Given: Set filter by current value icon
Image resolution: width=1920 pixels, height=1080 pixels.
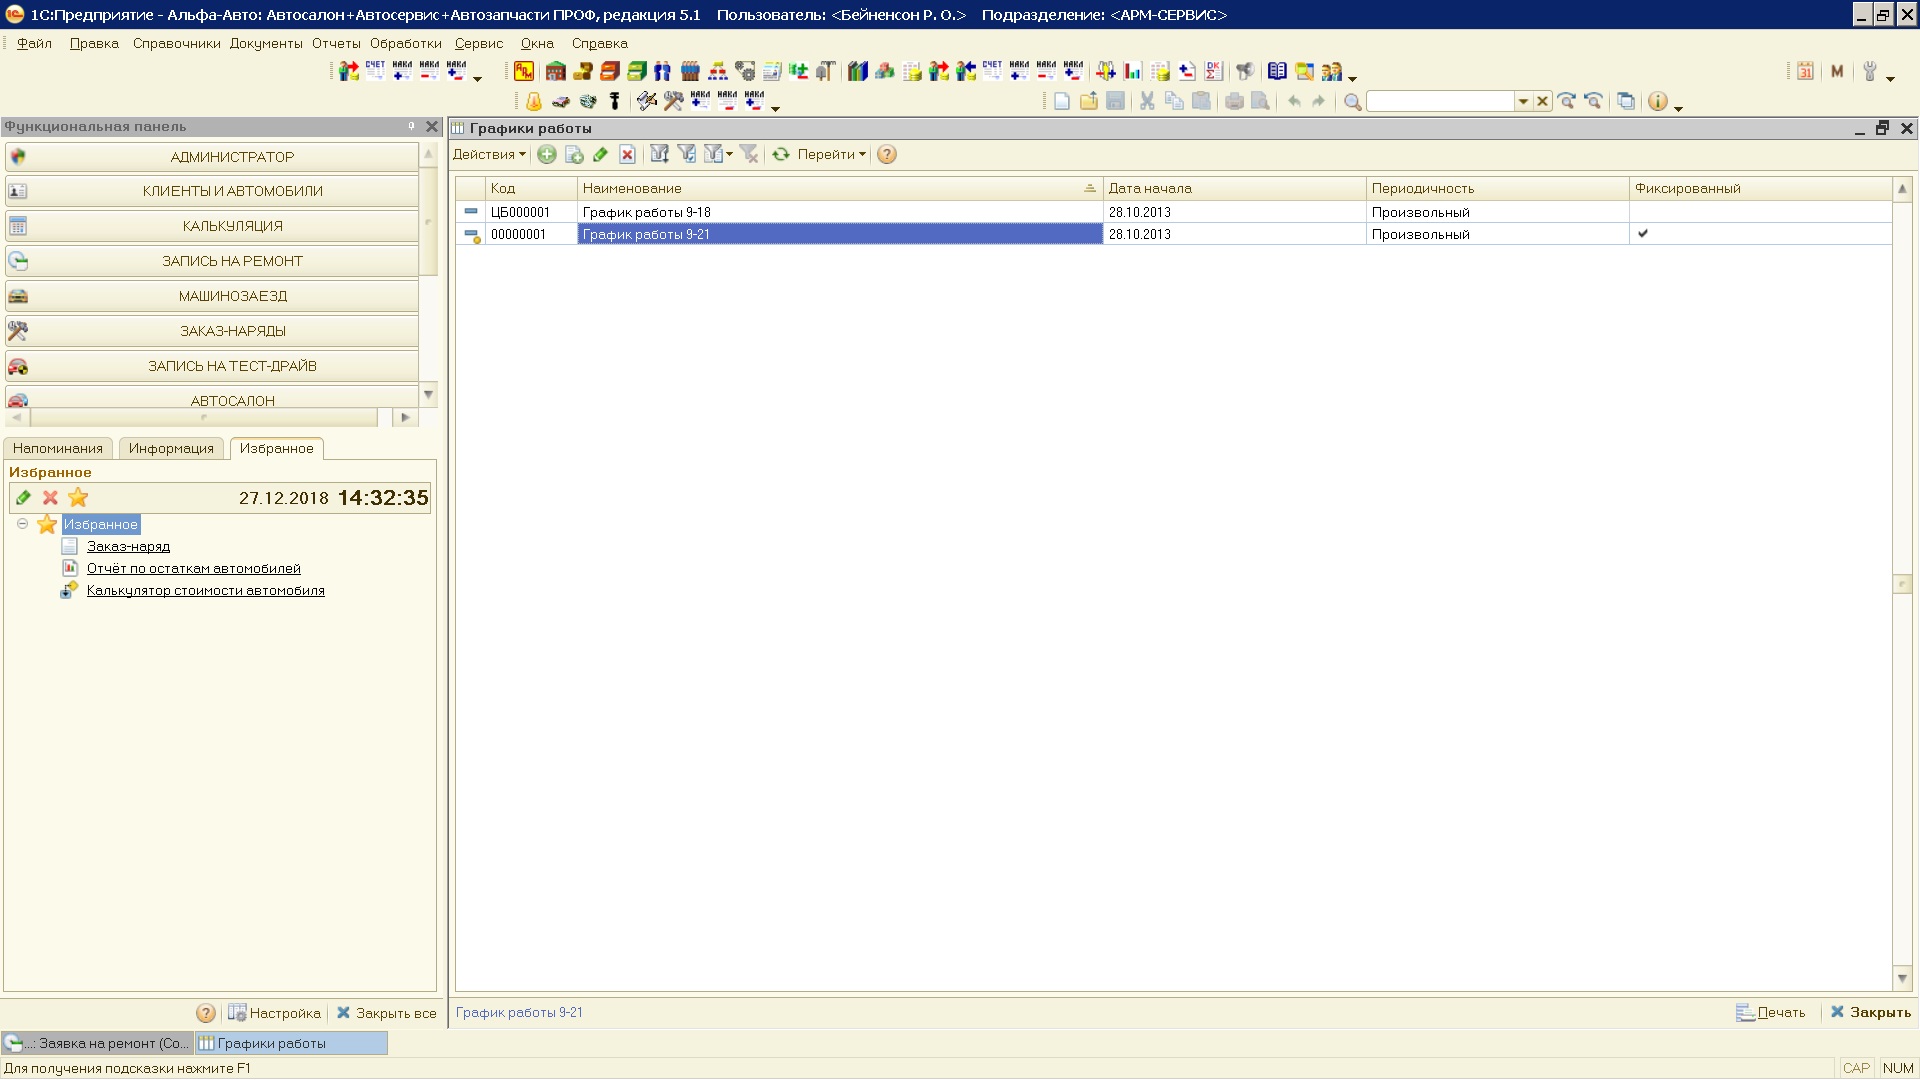Looking at the screenshot, I should click(x=687, y=154).
